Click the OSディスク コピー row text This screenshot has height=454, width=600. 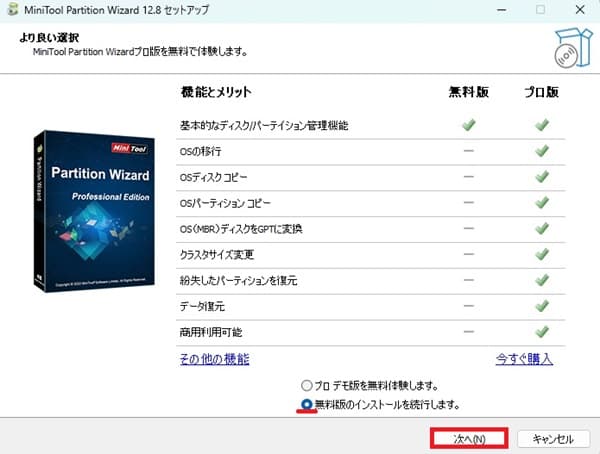tap(214, 177)
